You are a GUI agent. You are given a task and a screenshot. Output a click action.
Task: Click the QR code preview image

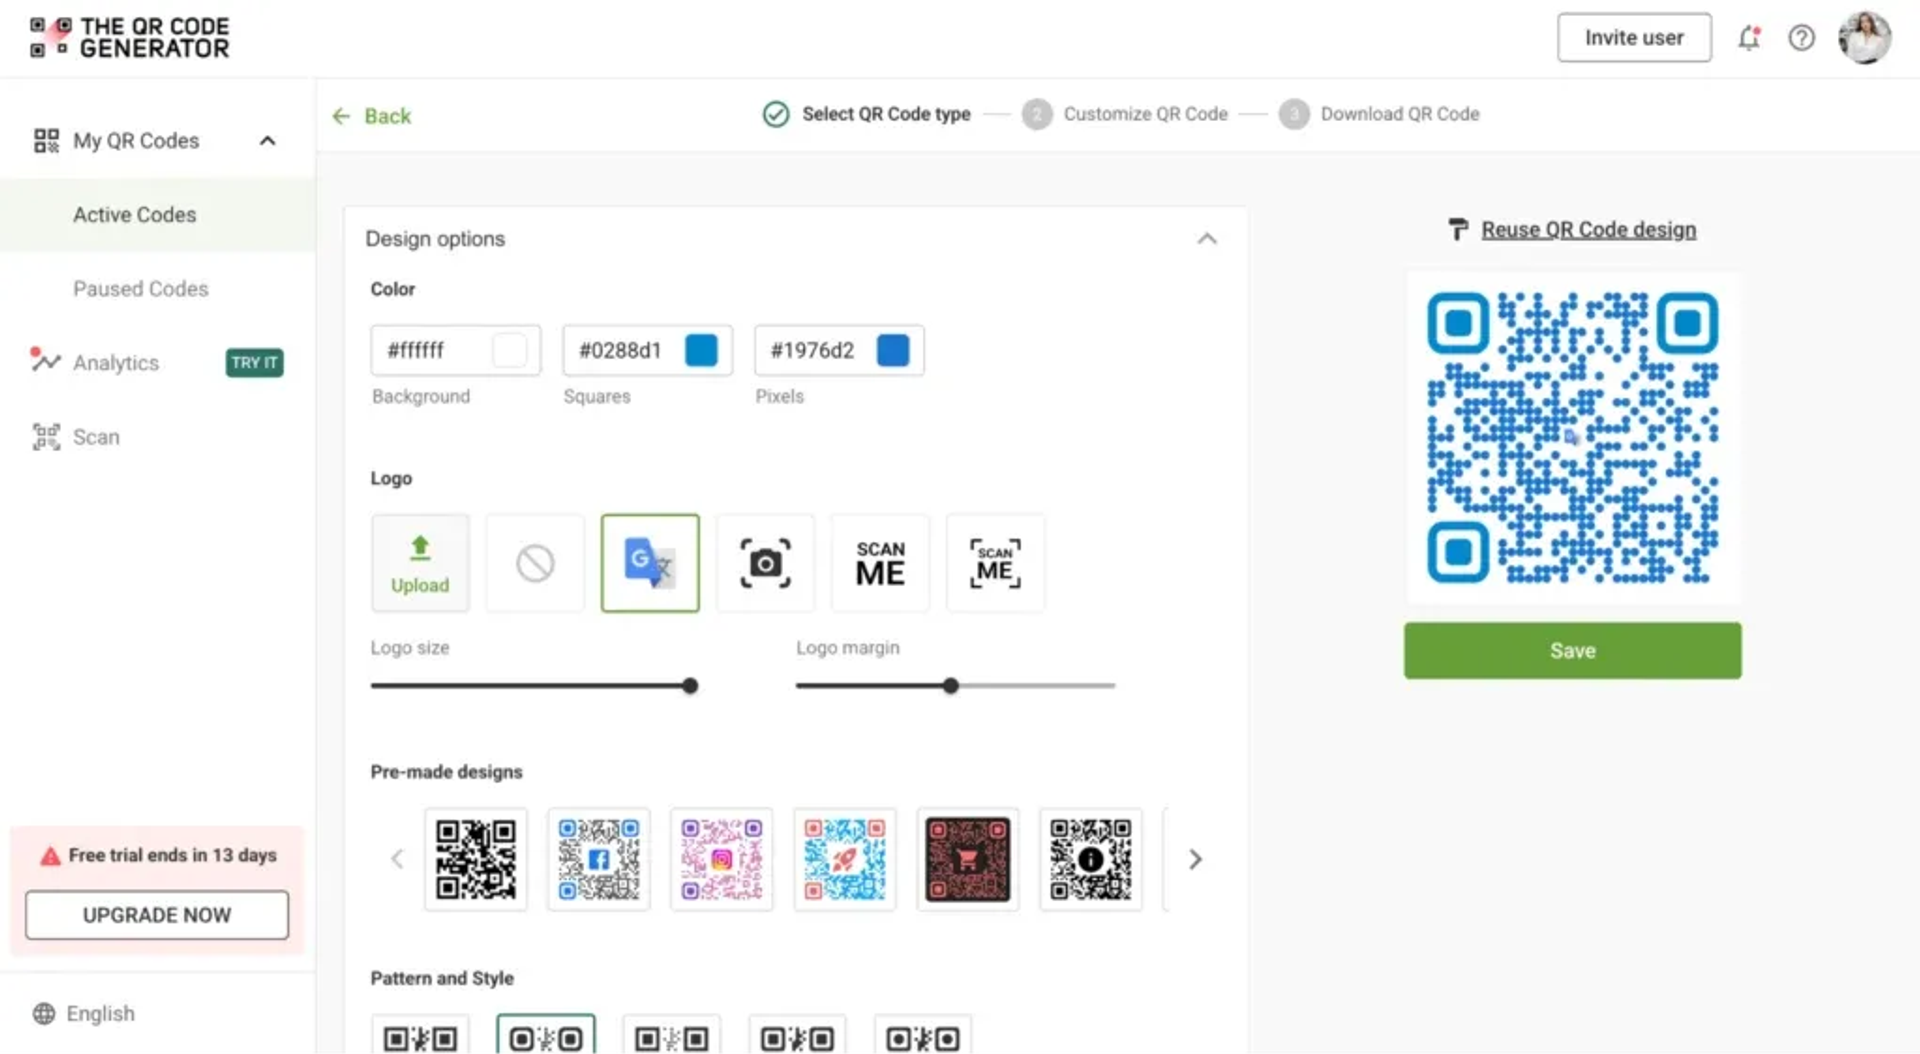click(x=1573, y=438)
